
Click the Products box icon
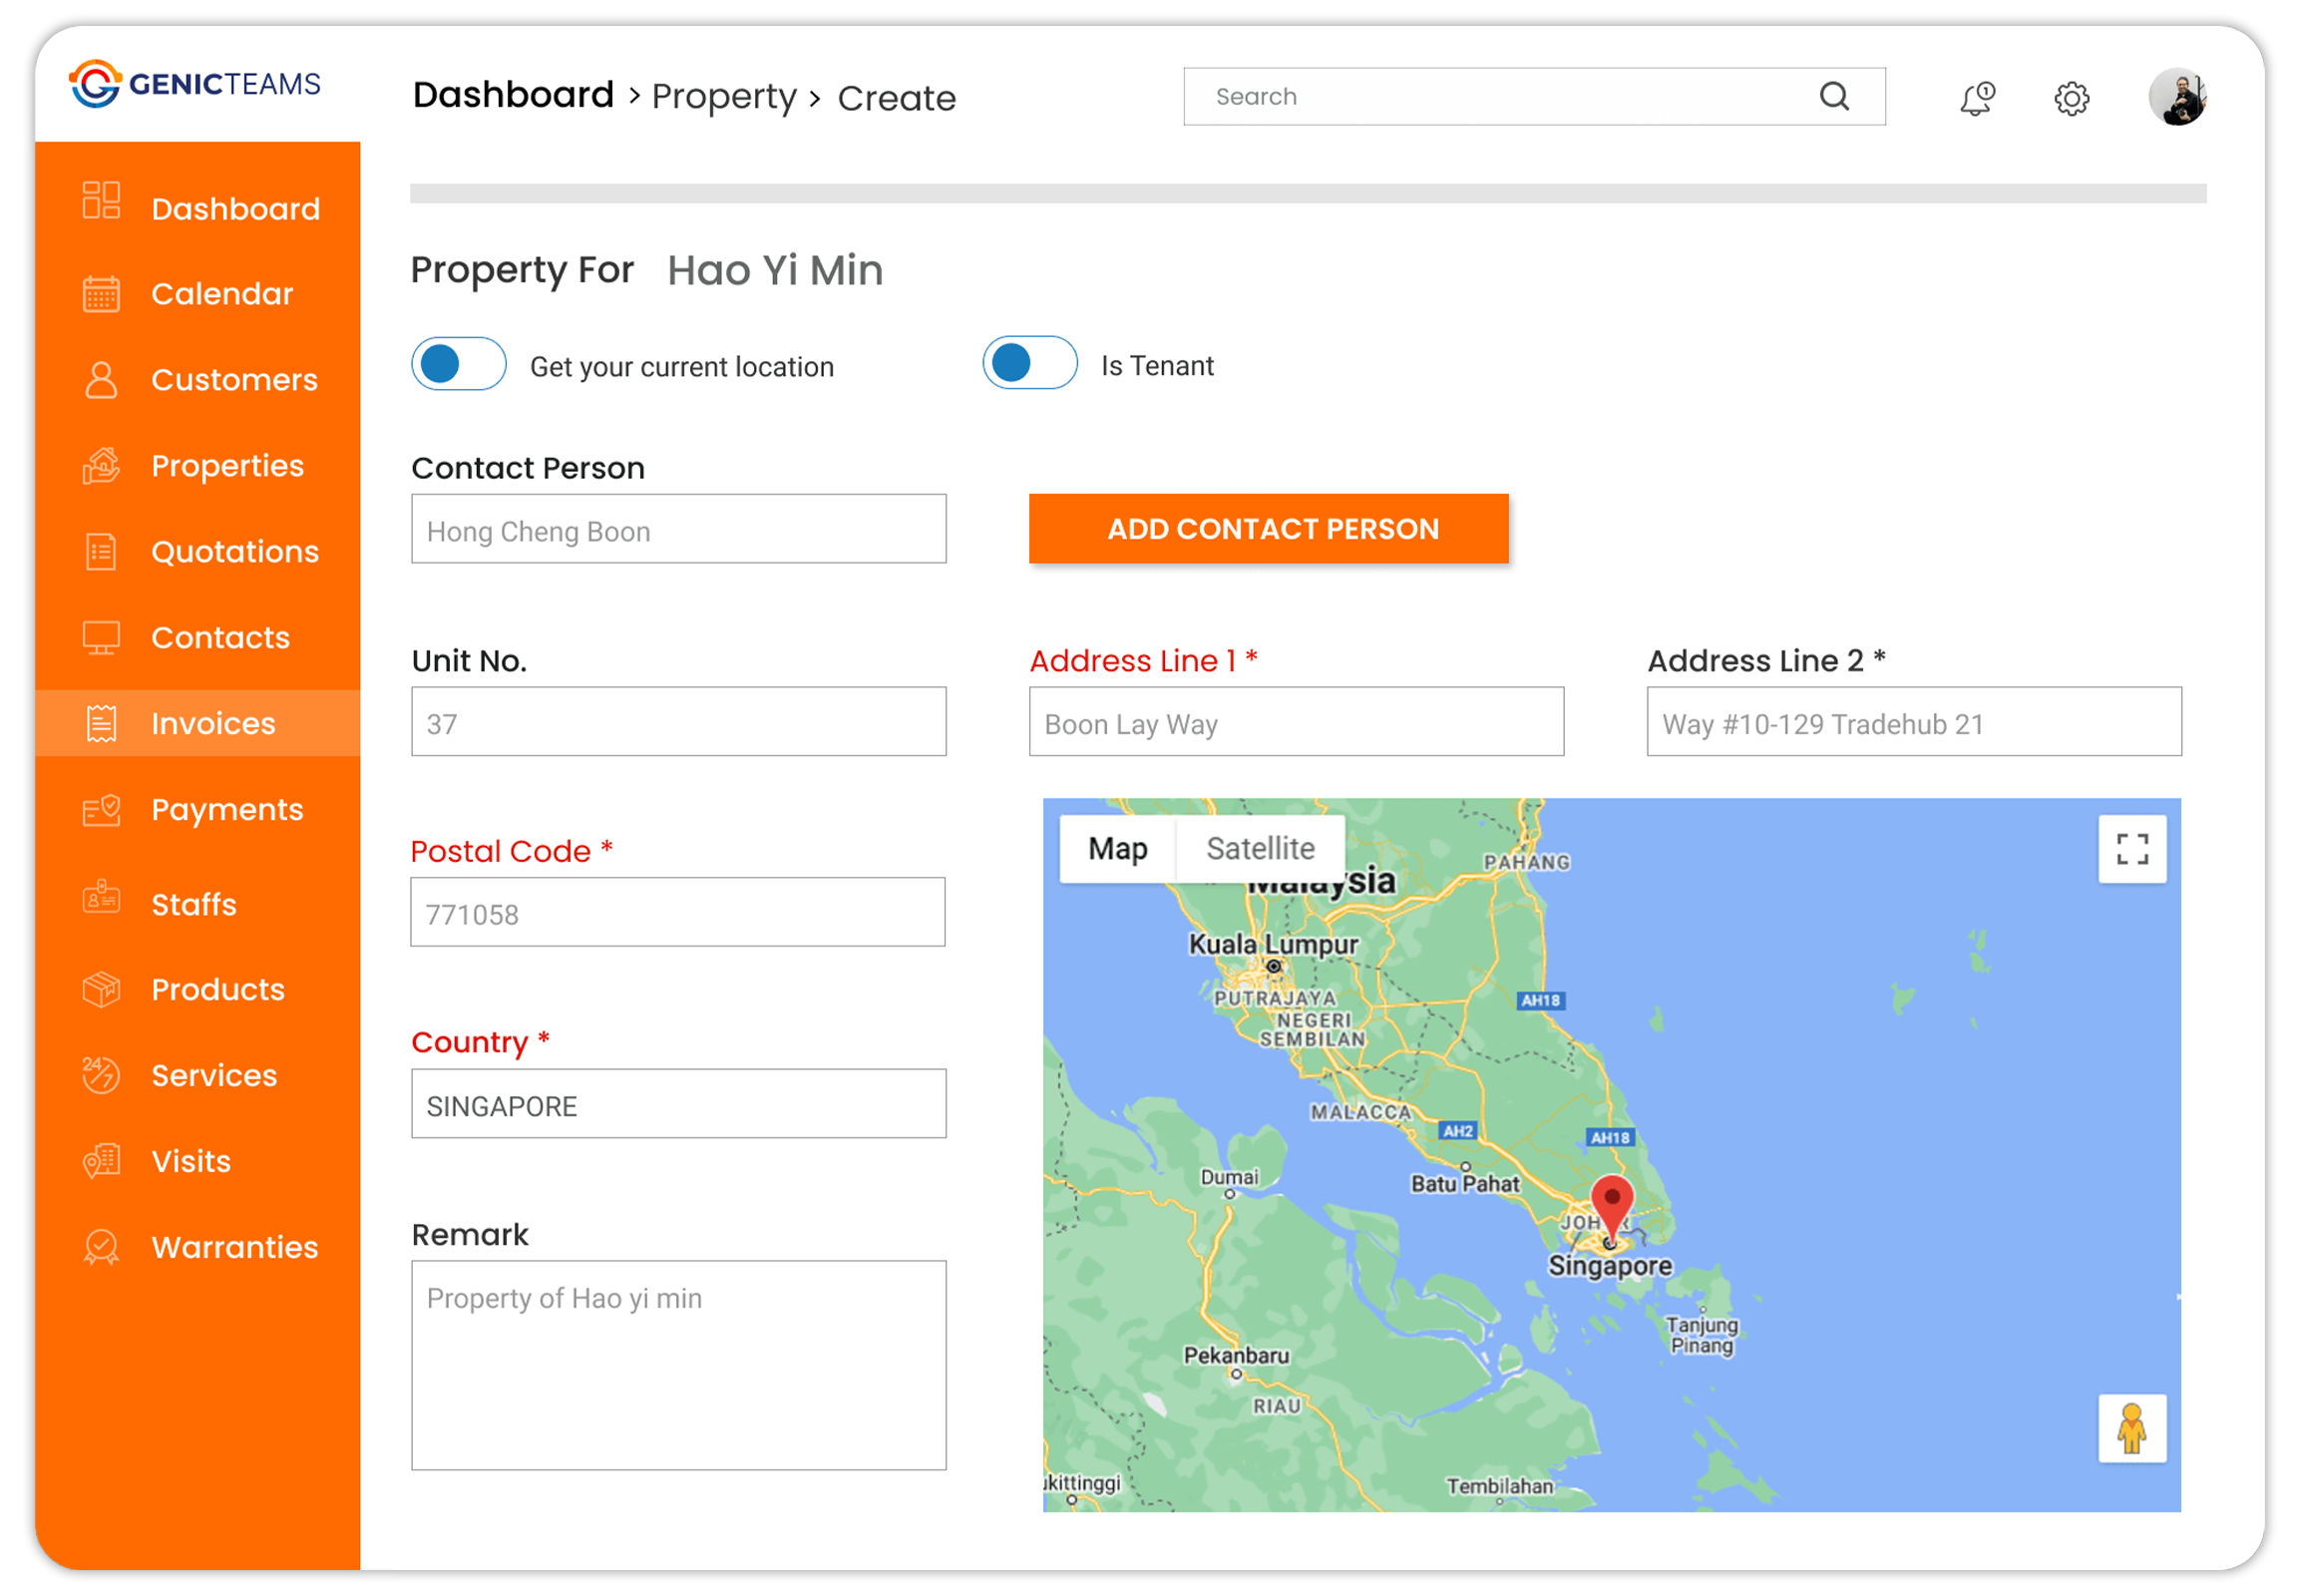pyautogui.click(x=101, y=990)
